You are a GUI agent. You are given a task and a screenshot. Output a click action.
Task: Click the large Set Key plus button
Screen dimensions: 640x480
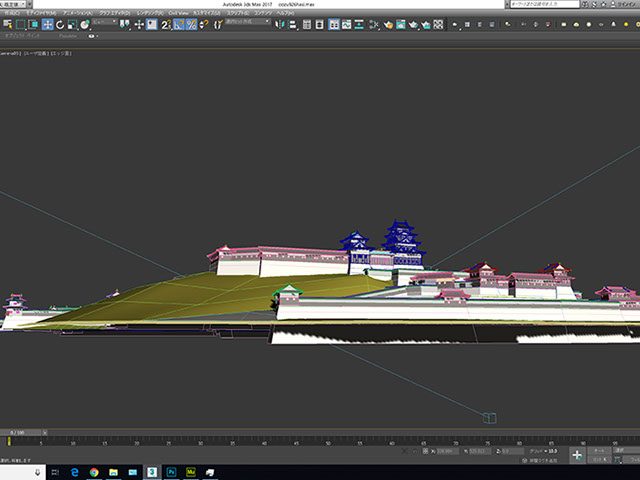pyautogui.click(x=577, y=455)
